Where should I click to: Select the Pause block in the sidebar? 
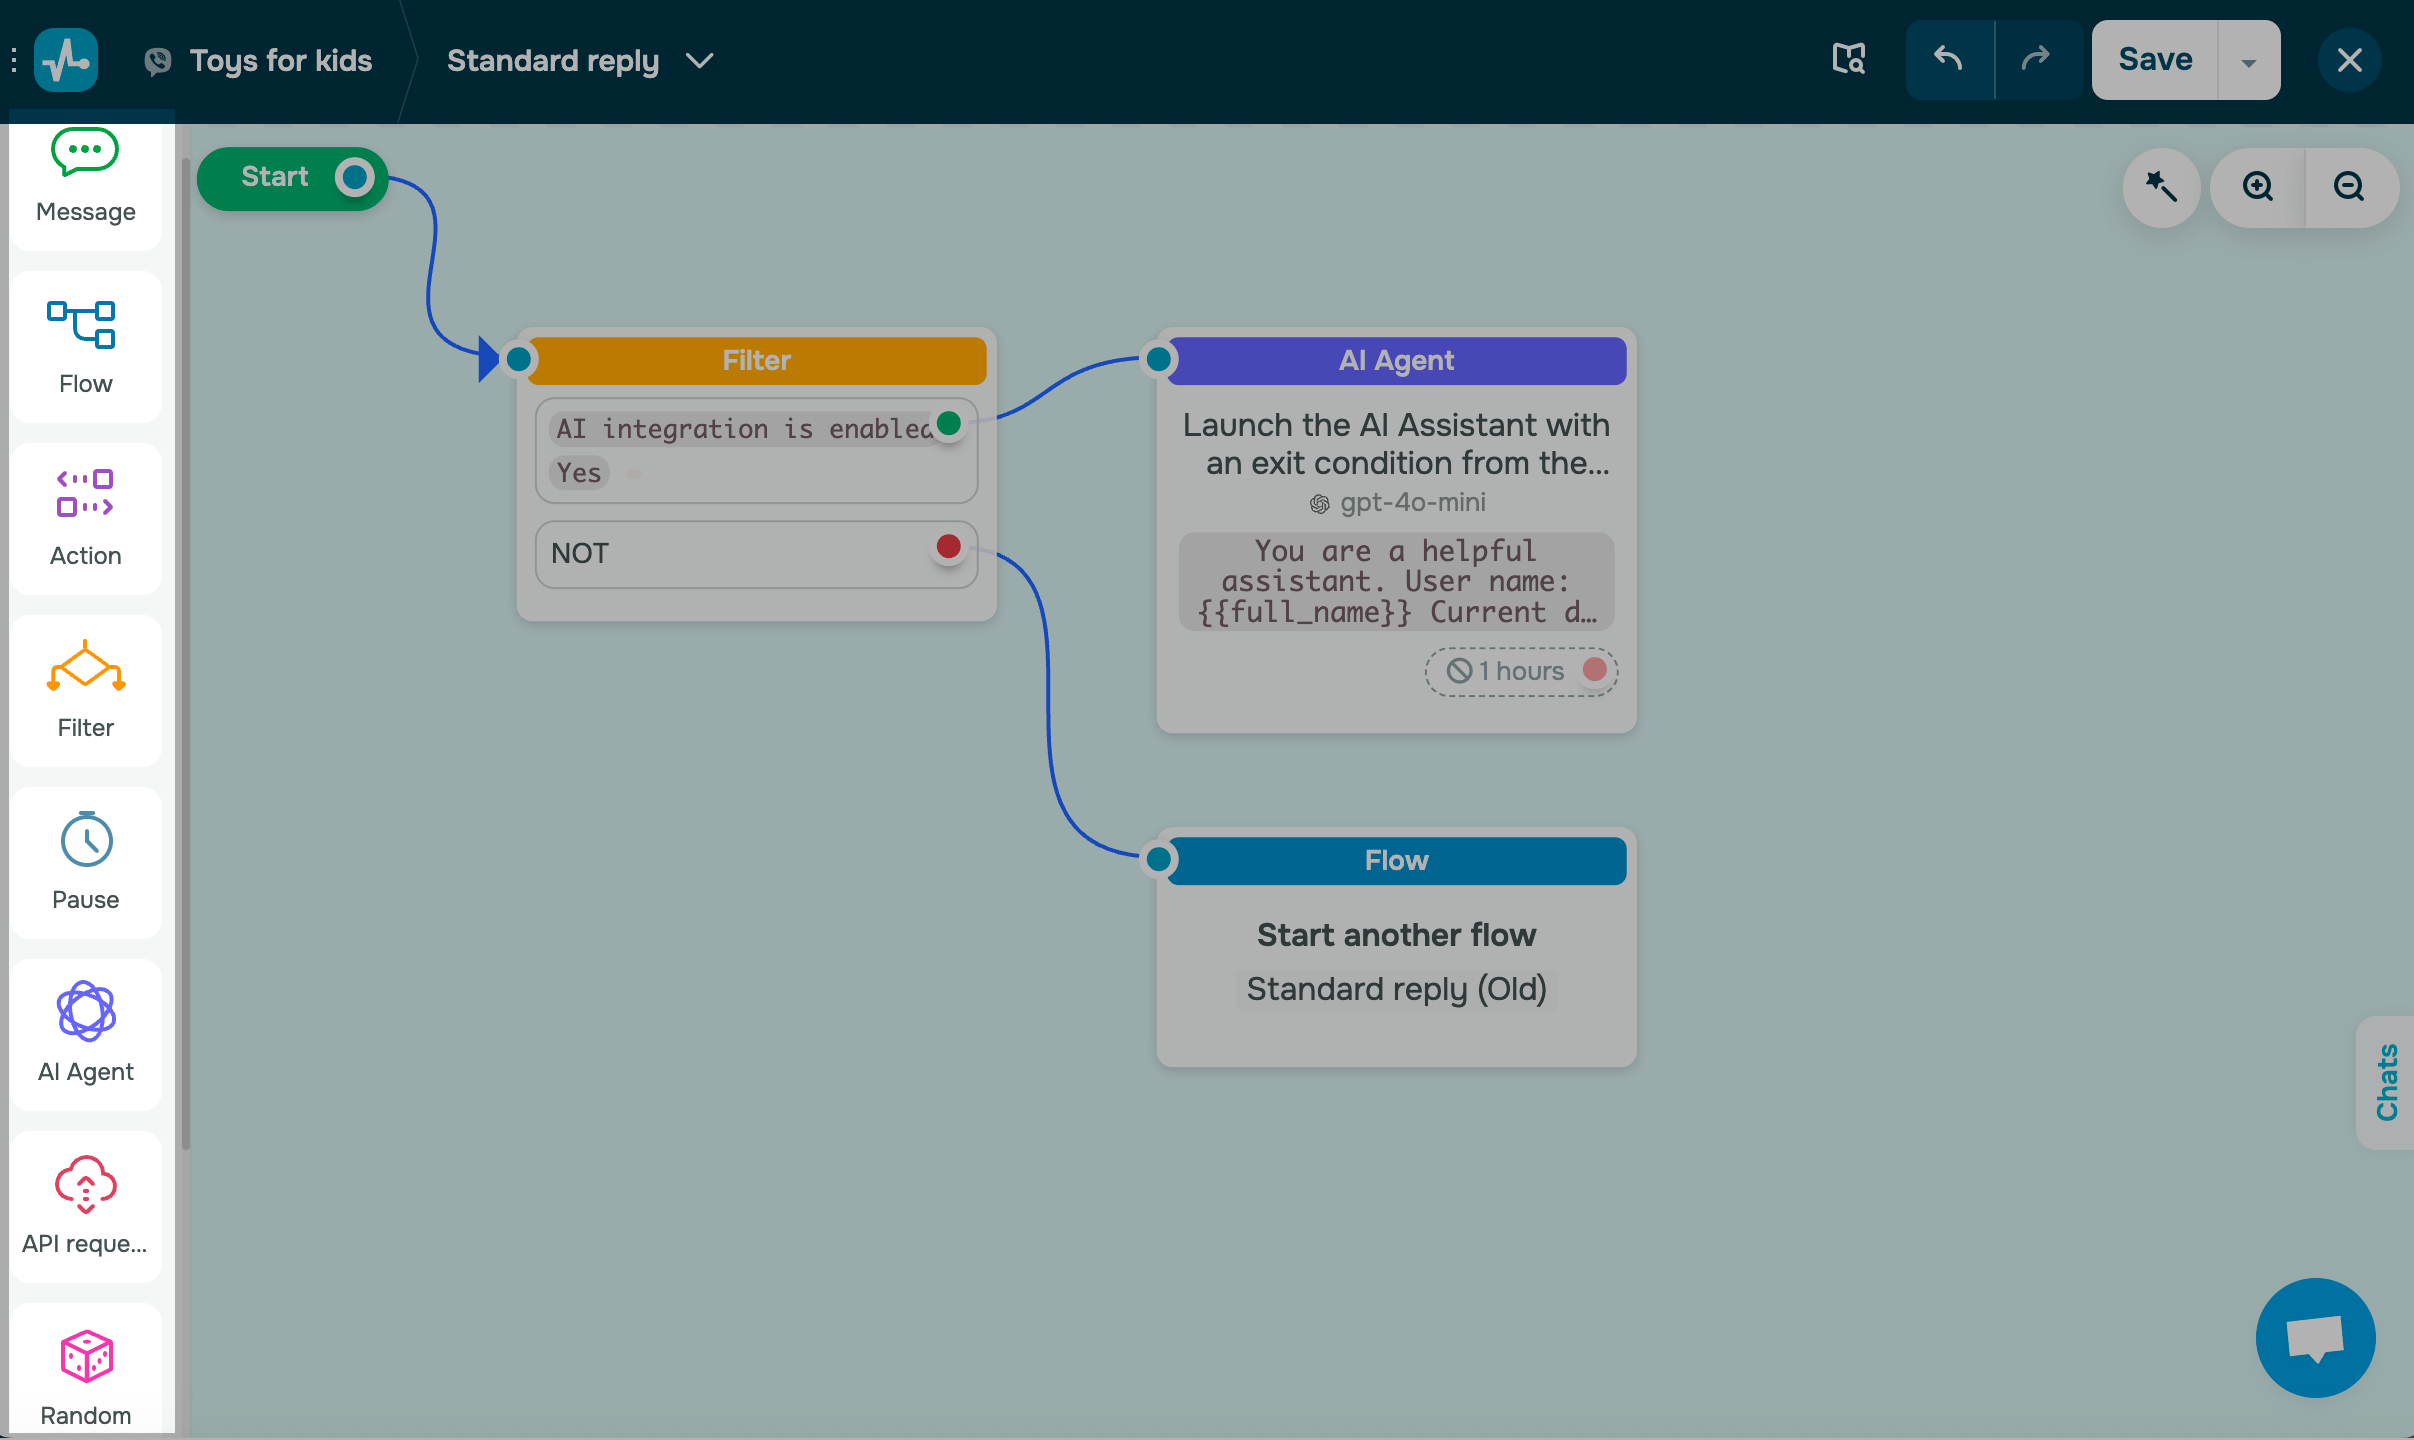pos(85,863)
